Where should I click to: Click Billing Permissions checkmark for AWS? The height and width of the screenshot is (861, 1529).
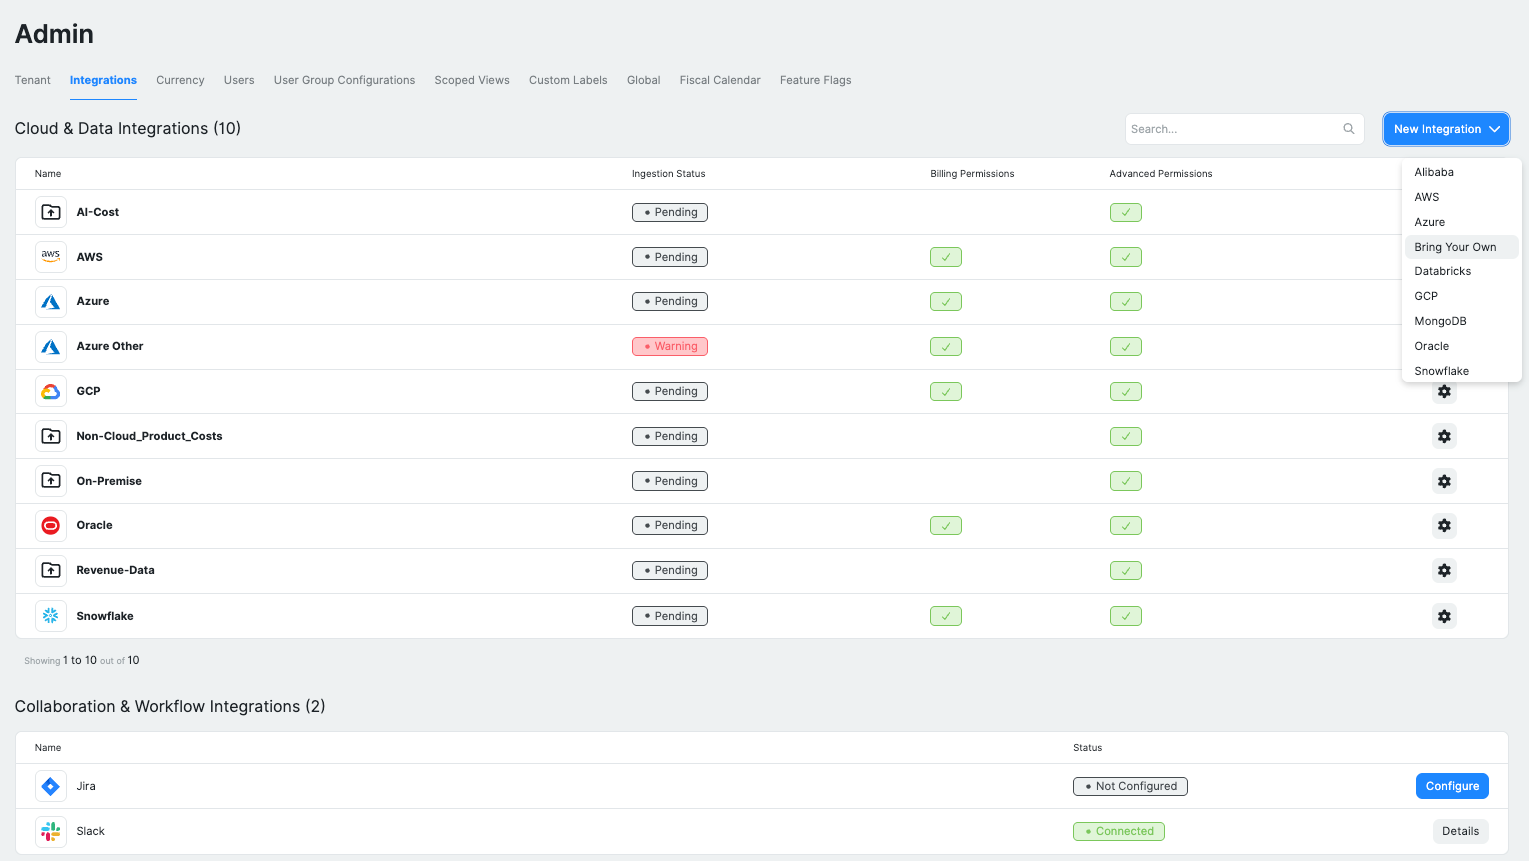[945, 256]
